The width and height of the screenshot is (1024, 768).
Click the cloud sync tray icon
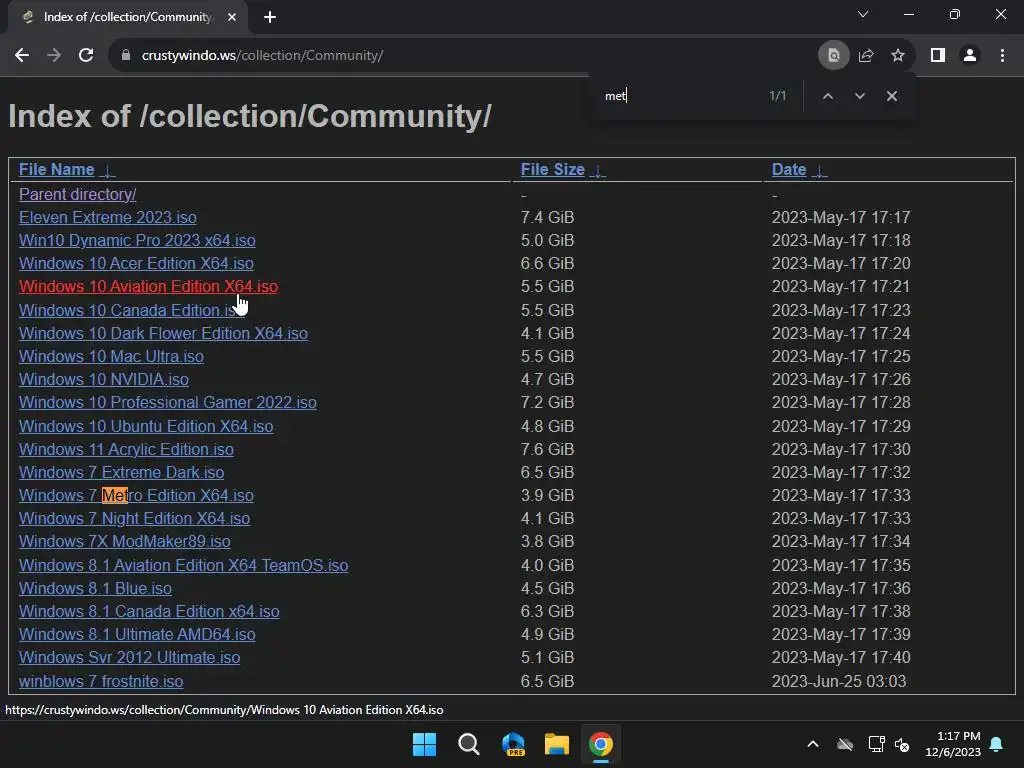pos(845,744)
